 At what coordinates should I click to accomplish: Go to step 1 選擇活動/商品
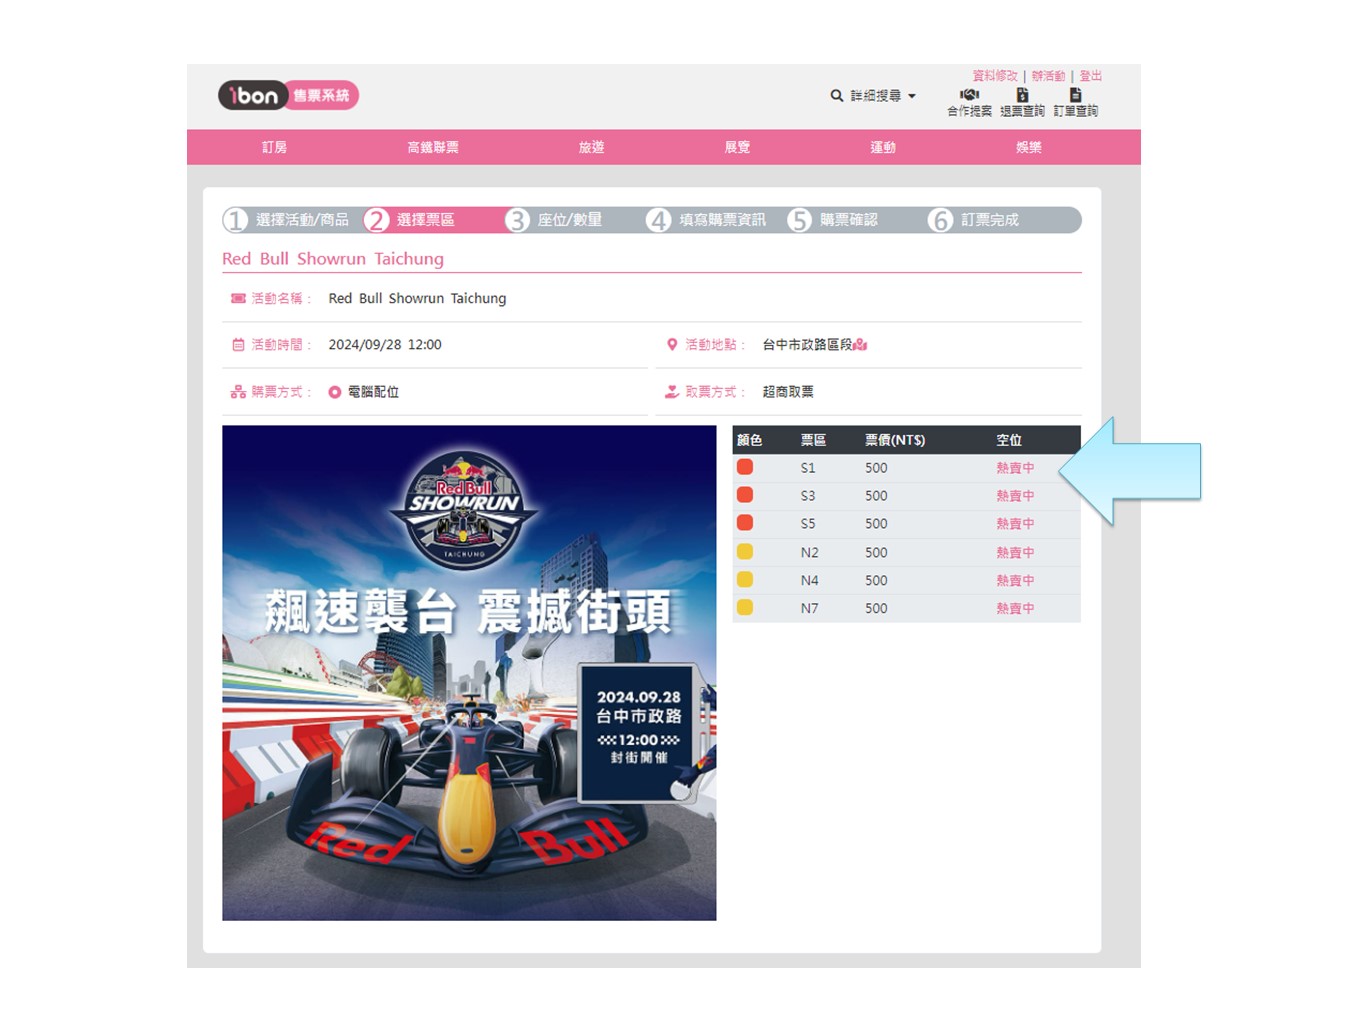point(287,220)
